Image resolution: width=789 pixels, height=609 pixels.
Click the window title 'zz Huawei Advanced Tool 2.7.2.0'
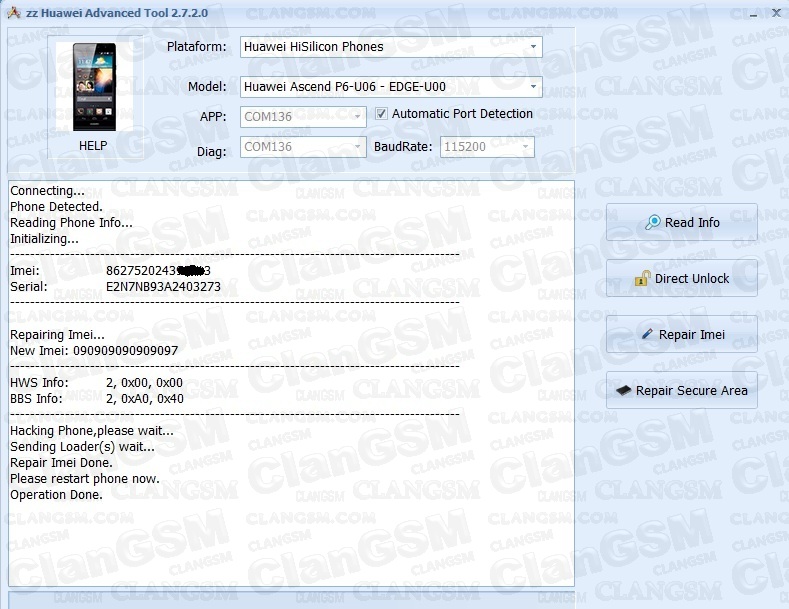[x=117, y=13]
